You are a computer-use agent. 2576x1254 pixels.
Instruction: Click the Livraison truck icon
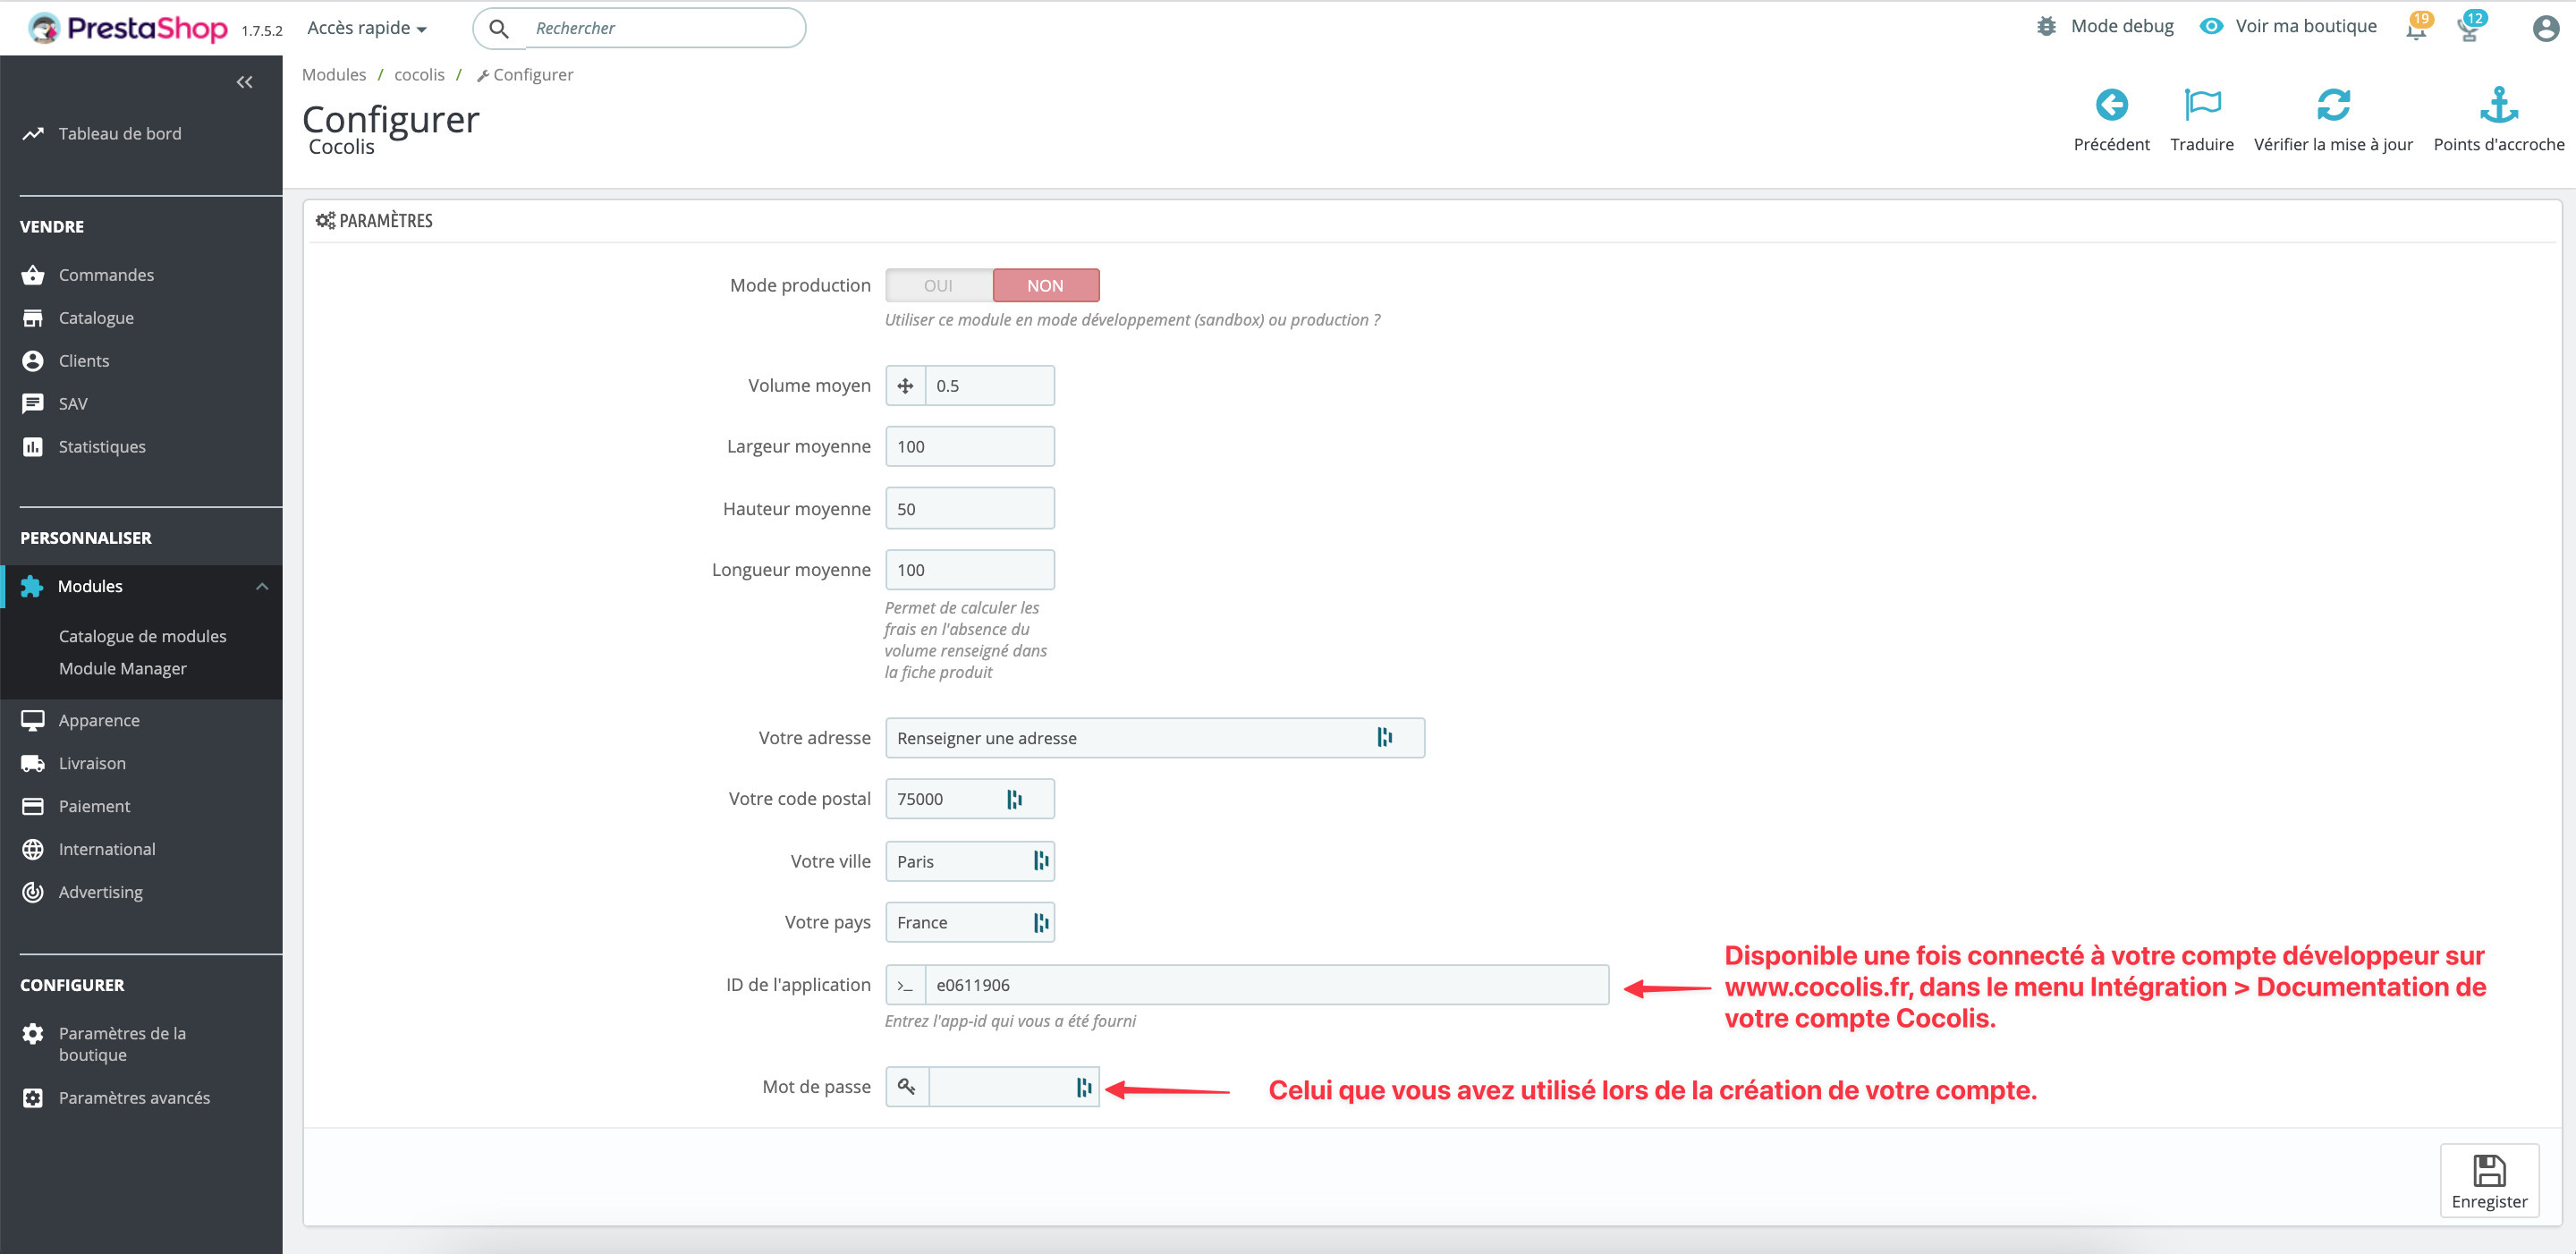(x=33, y=763)
